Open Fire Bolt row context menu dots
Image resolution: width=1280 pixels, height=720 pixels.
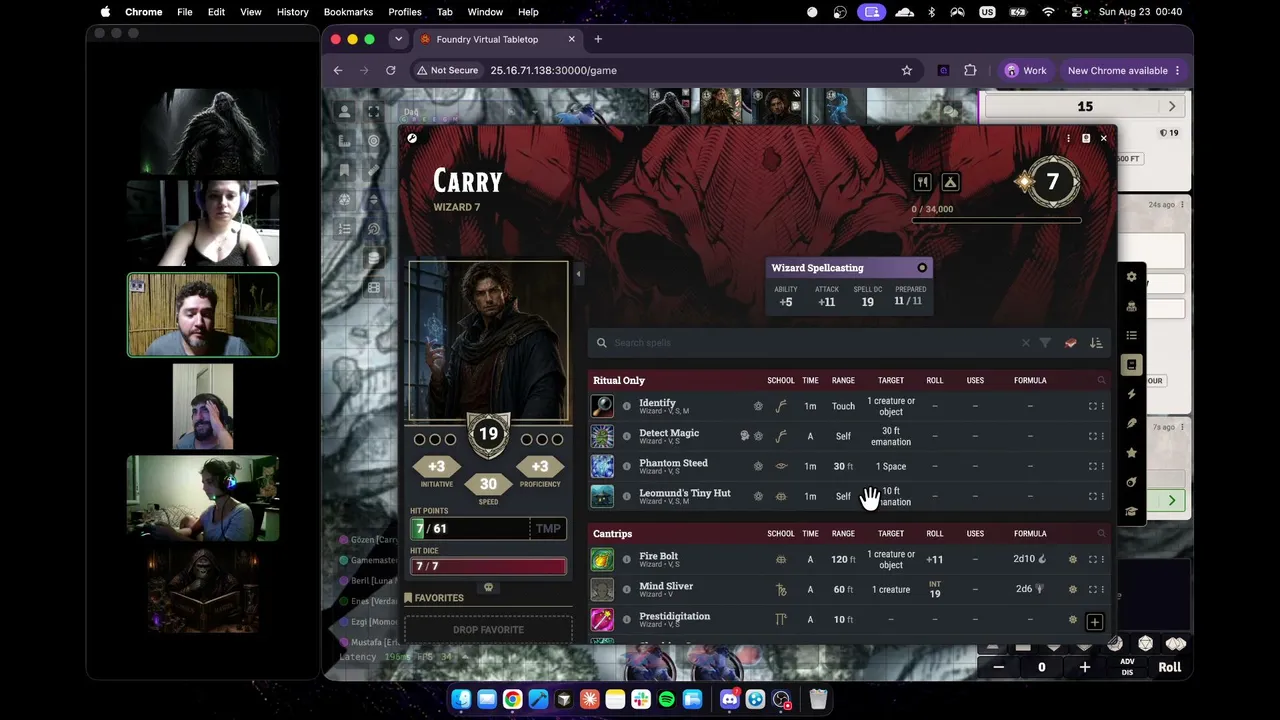pos(1103,559)
